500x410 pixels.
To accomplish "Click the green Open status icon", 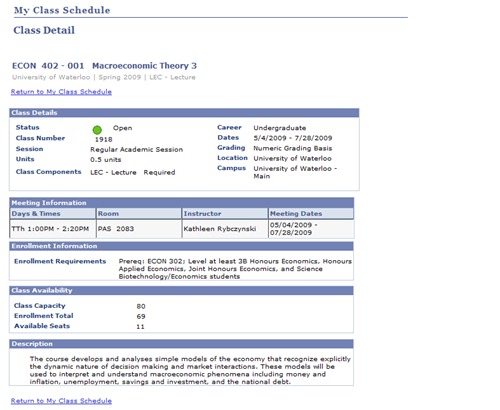I will click(97, 130).
